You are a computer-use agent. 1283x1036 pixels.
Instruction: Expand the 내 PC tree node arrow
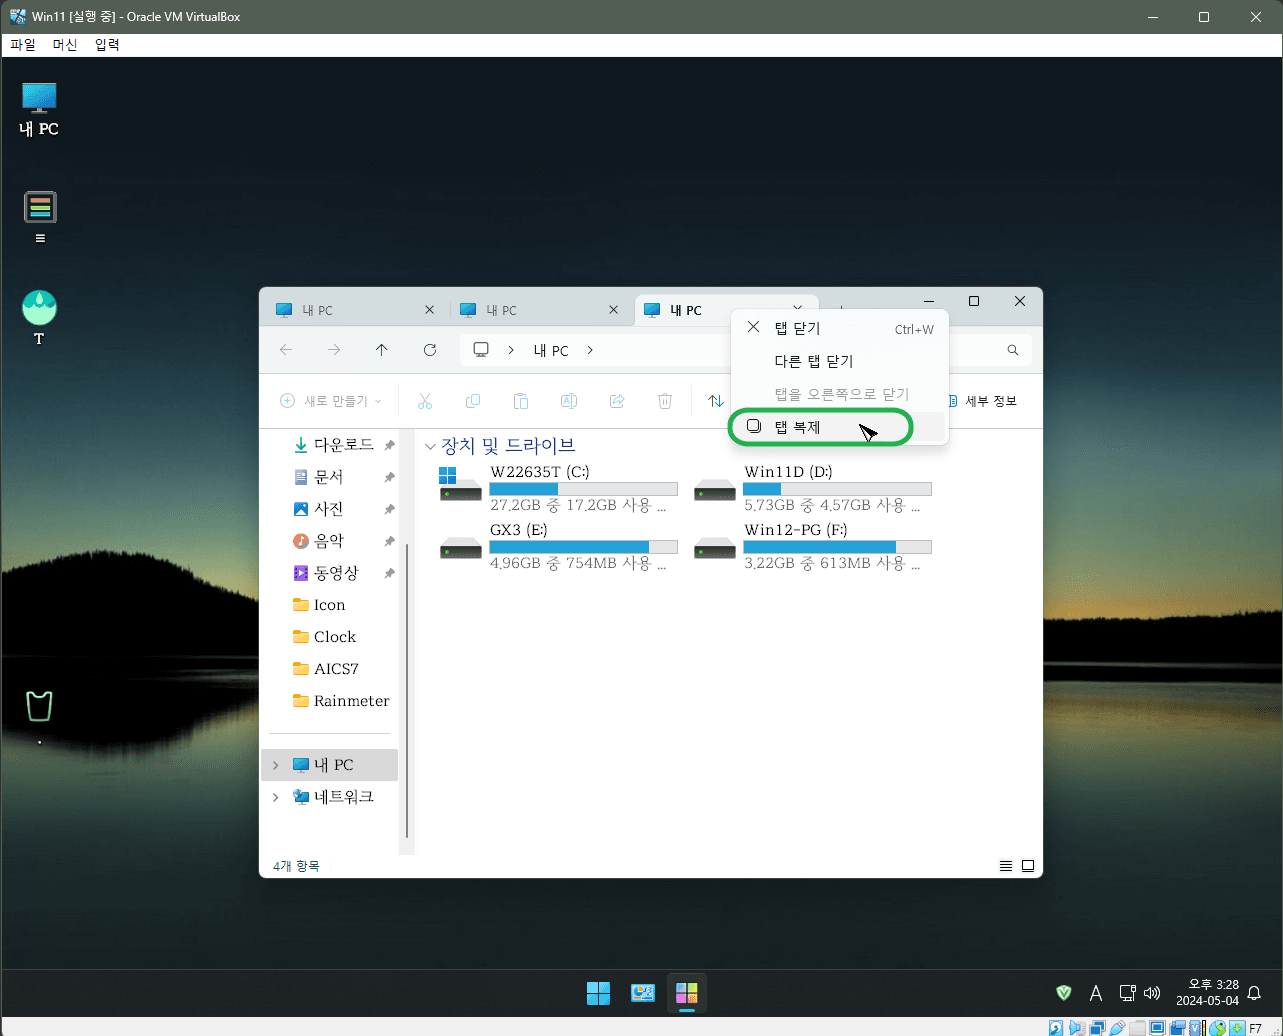point(275,765)
